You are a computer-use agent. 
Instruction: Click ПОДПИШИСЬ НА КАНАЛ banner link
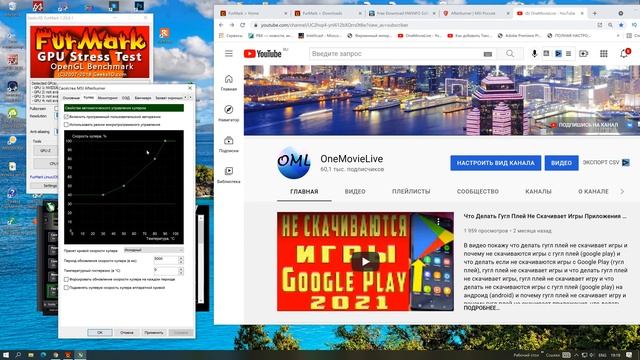[584, 125]
